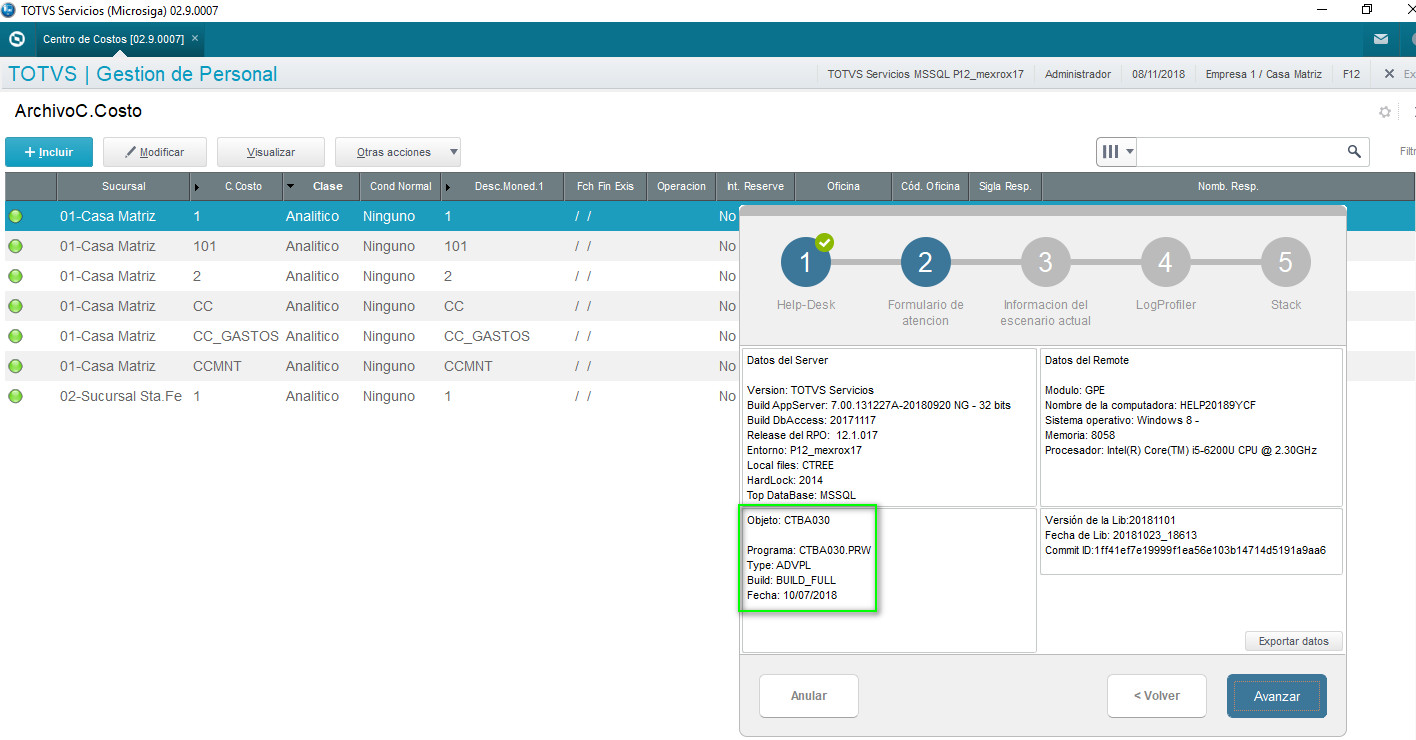
Task: Click the Int. Reserve column header
Action: tap(756, 186)
